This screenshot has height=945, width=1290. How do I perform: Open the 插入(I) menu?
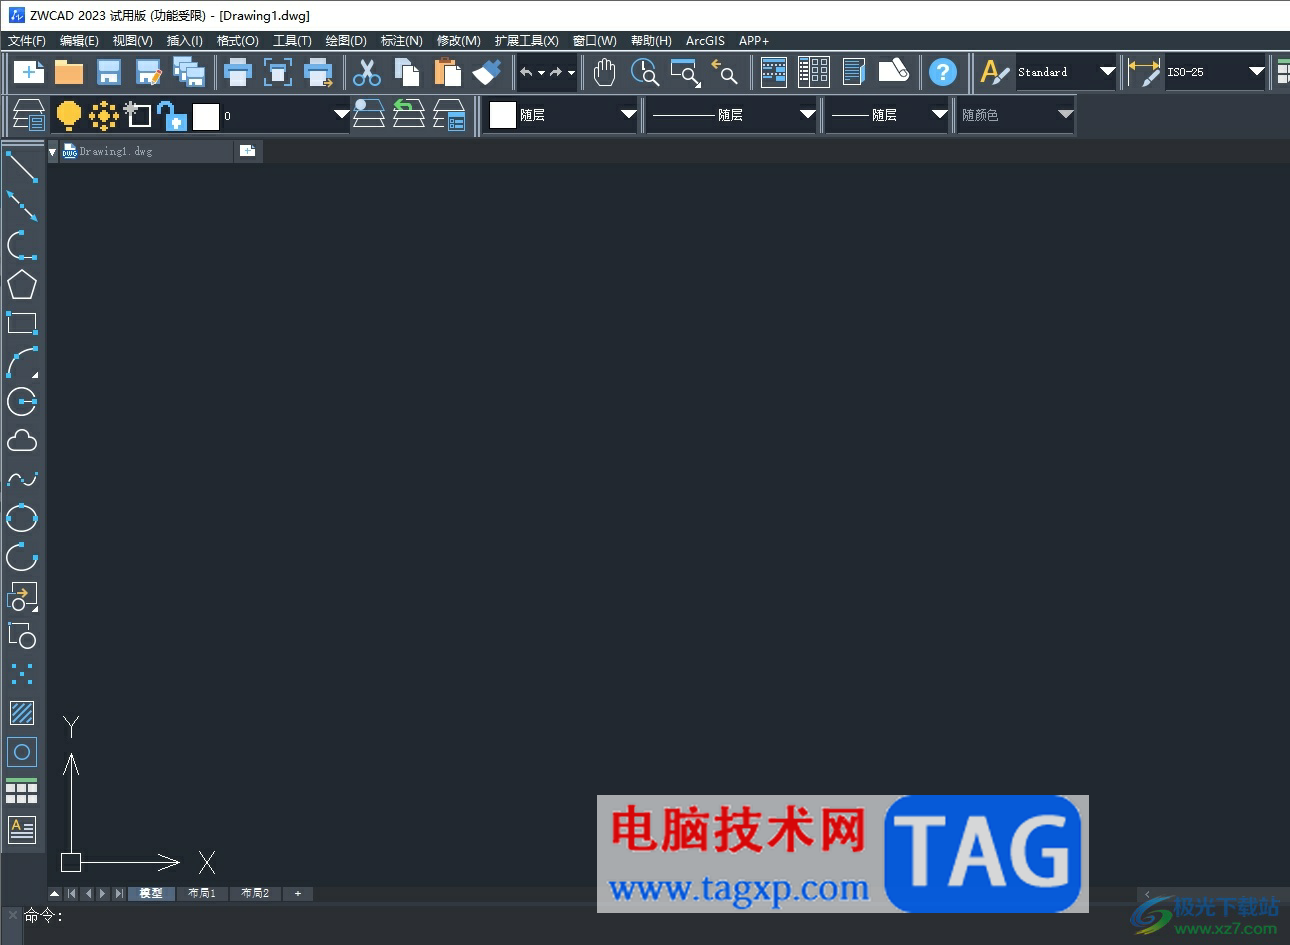pos(184,41)
